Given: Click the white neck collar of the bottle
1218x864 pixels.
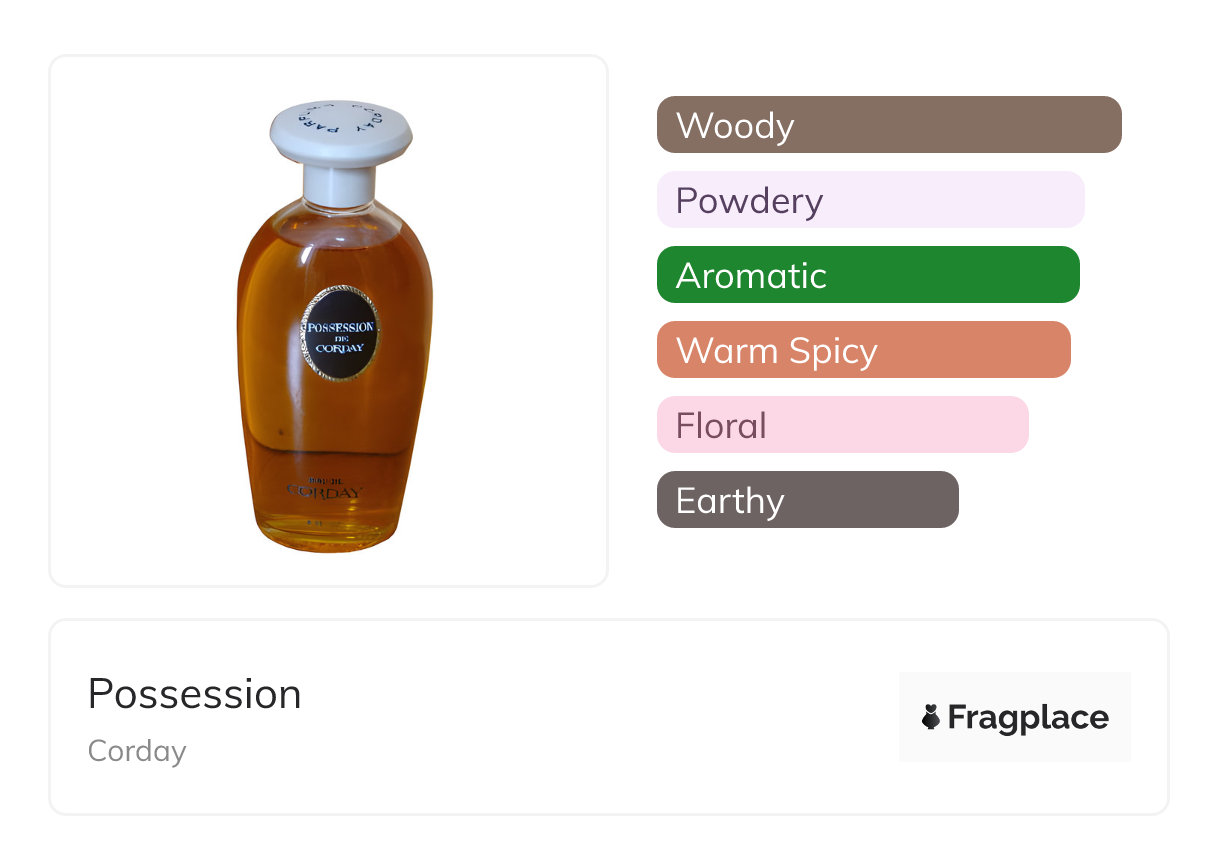Looking at the screenshot, I should coord(340,183).
